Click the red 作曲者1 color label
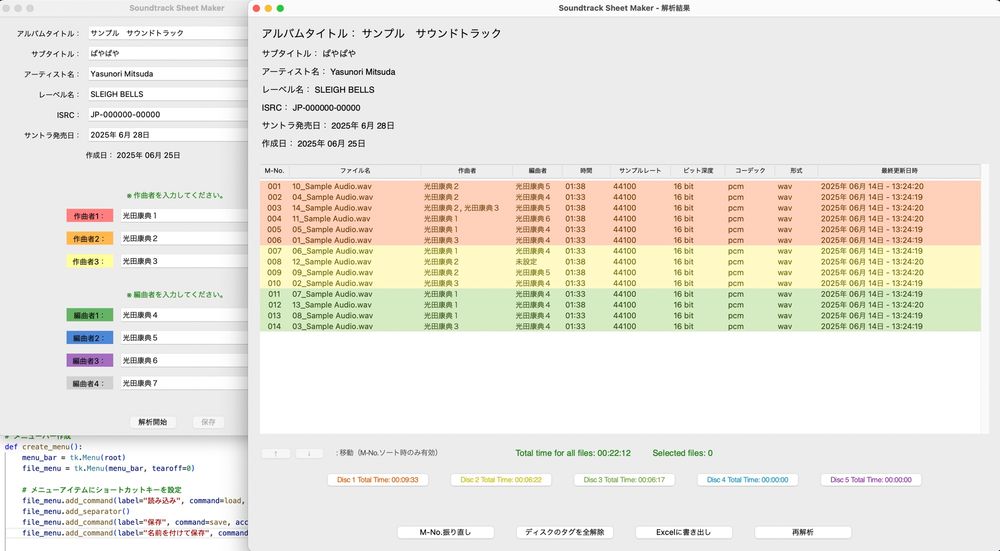 [89, 216]
